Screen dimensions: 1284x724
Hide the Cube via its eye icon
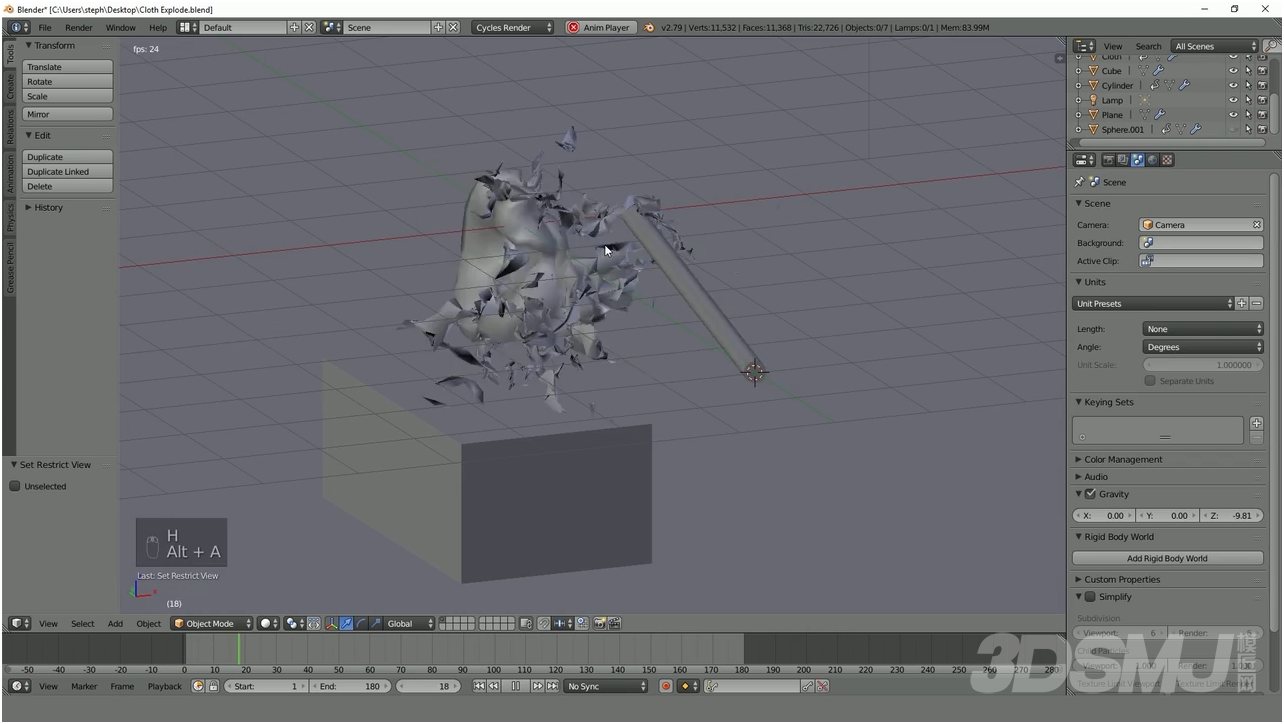tap(1233, 71)
